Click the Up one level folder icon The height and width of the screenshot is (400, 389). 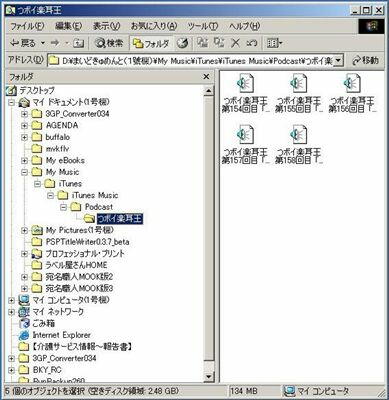[79, 43]
